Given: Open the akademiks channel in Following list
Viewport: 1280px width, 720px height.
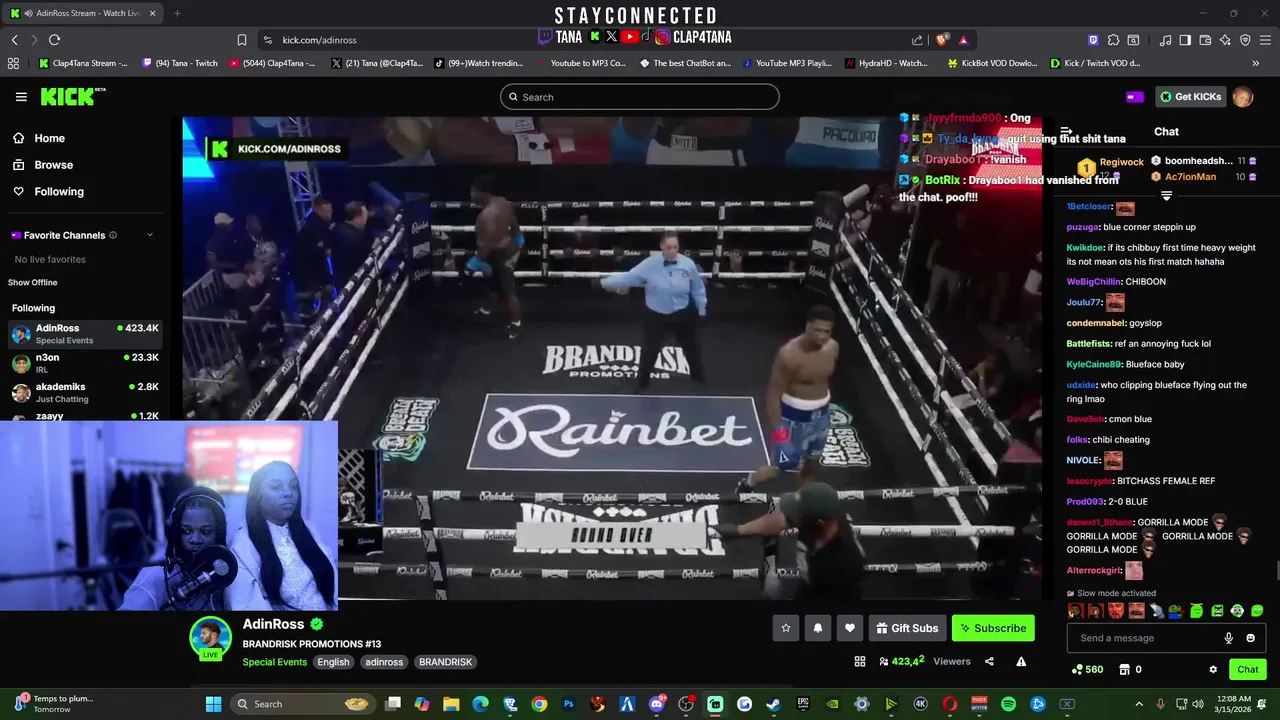Looking at the screenshot, I should pos(84,392).
